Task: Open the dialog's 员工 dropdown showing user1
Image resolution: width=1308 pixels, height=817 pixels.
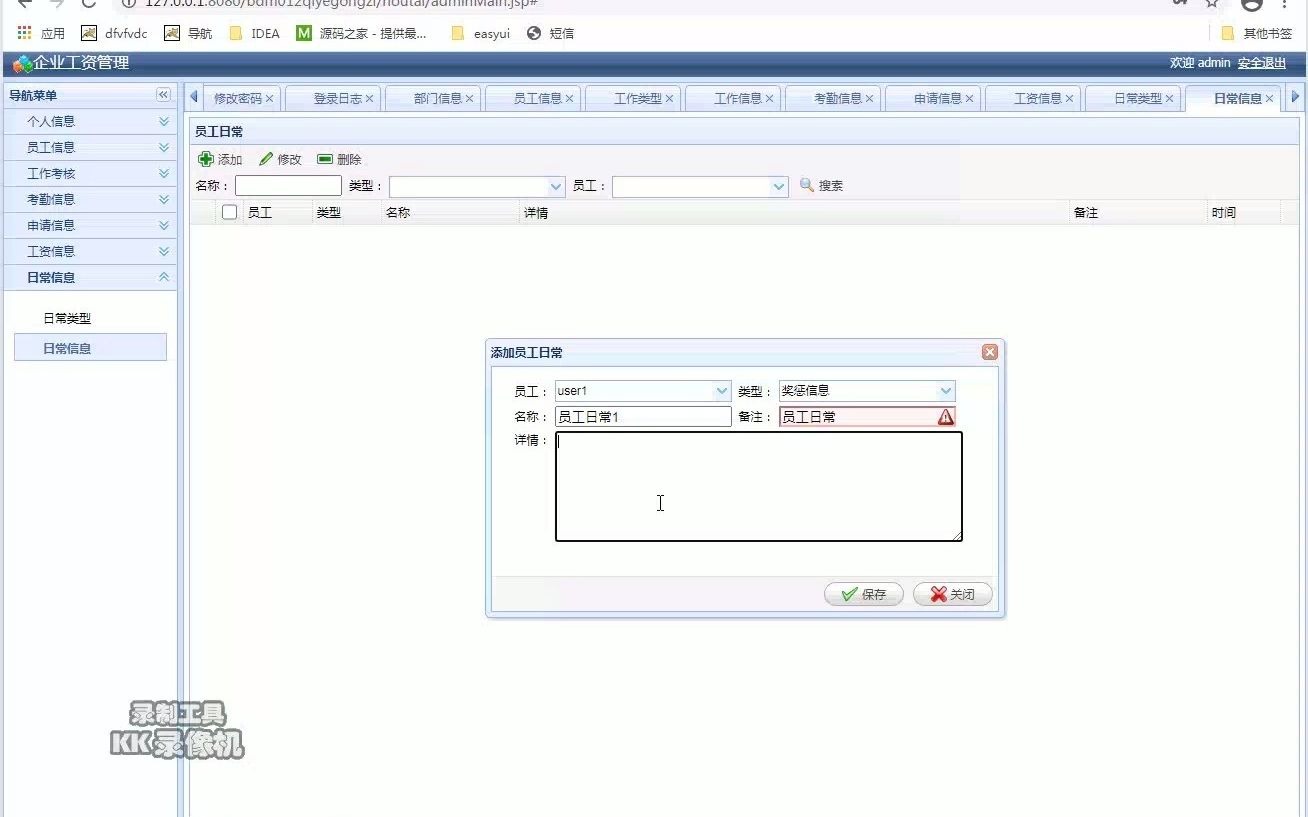Action: click(x=722, y=391)
